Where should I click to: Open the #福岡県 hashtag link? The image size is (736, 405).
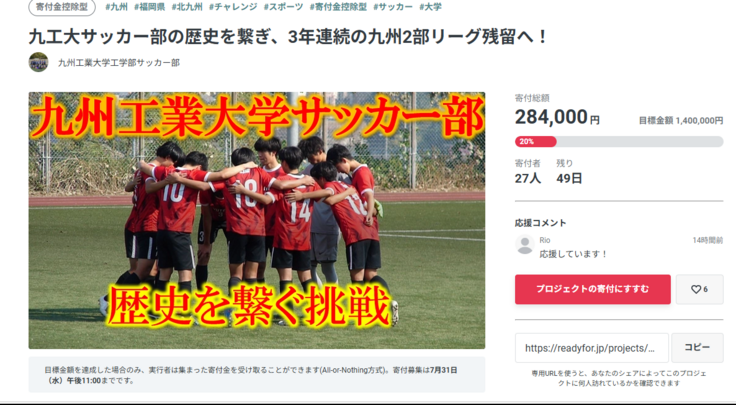click(149, 7)
